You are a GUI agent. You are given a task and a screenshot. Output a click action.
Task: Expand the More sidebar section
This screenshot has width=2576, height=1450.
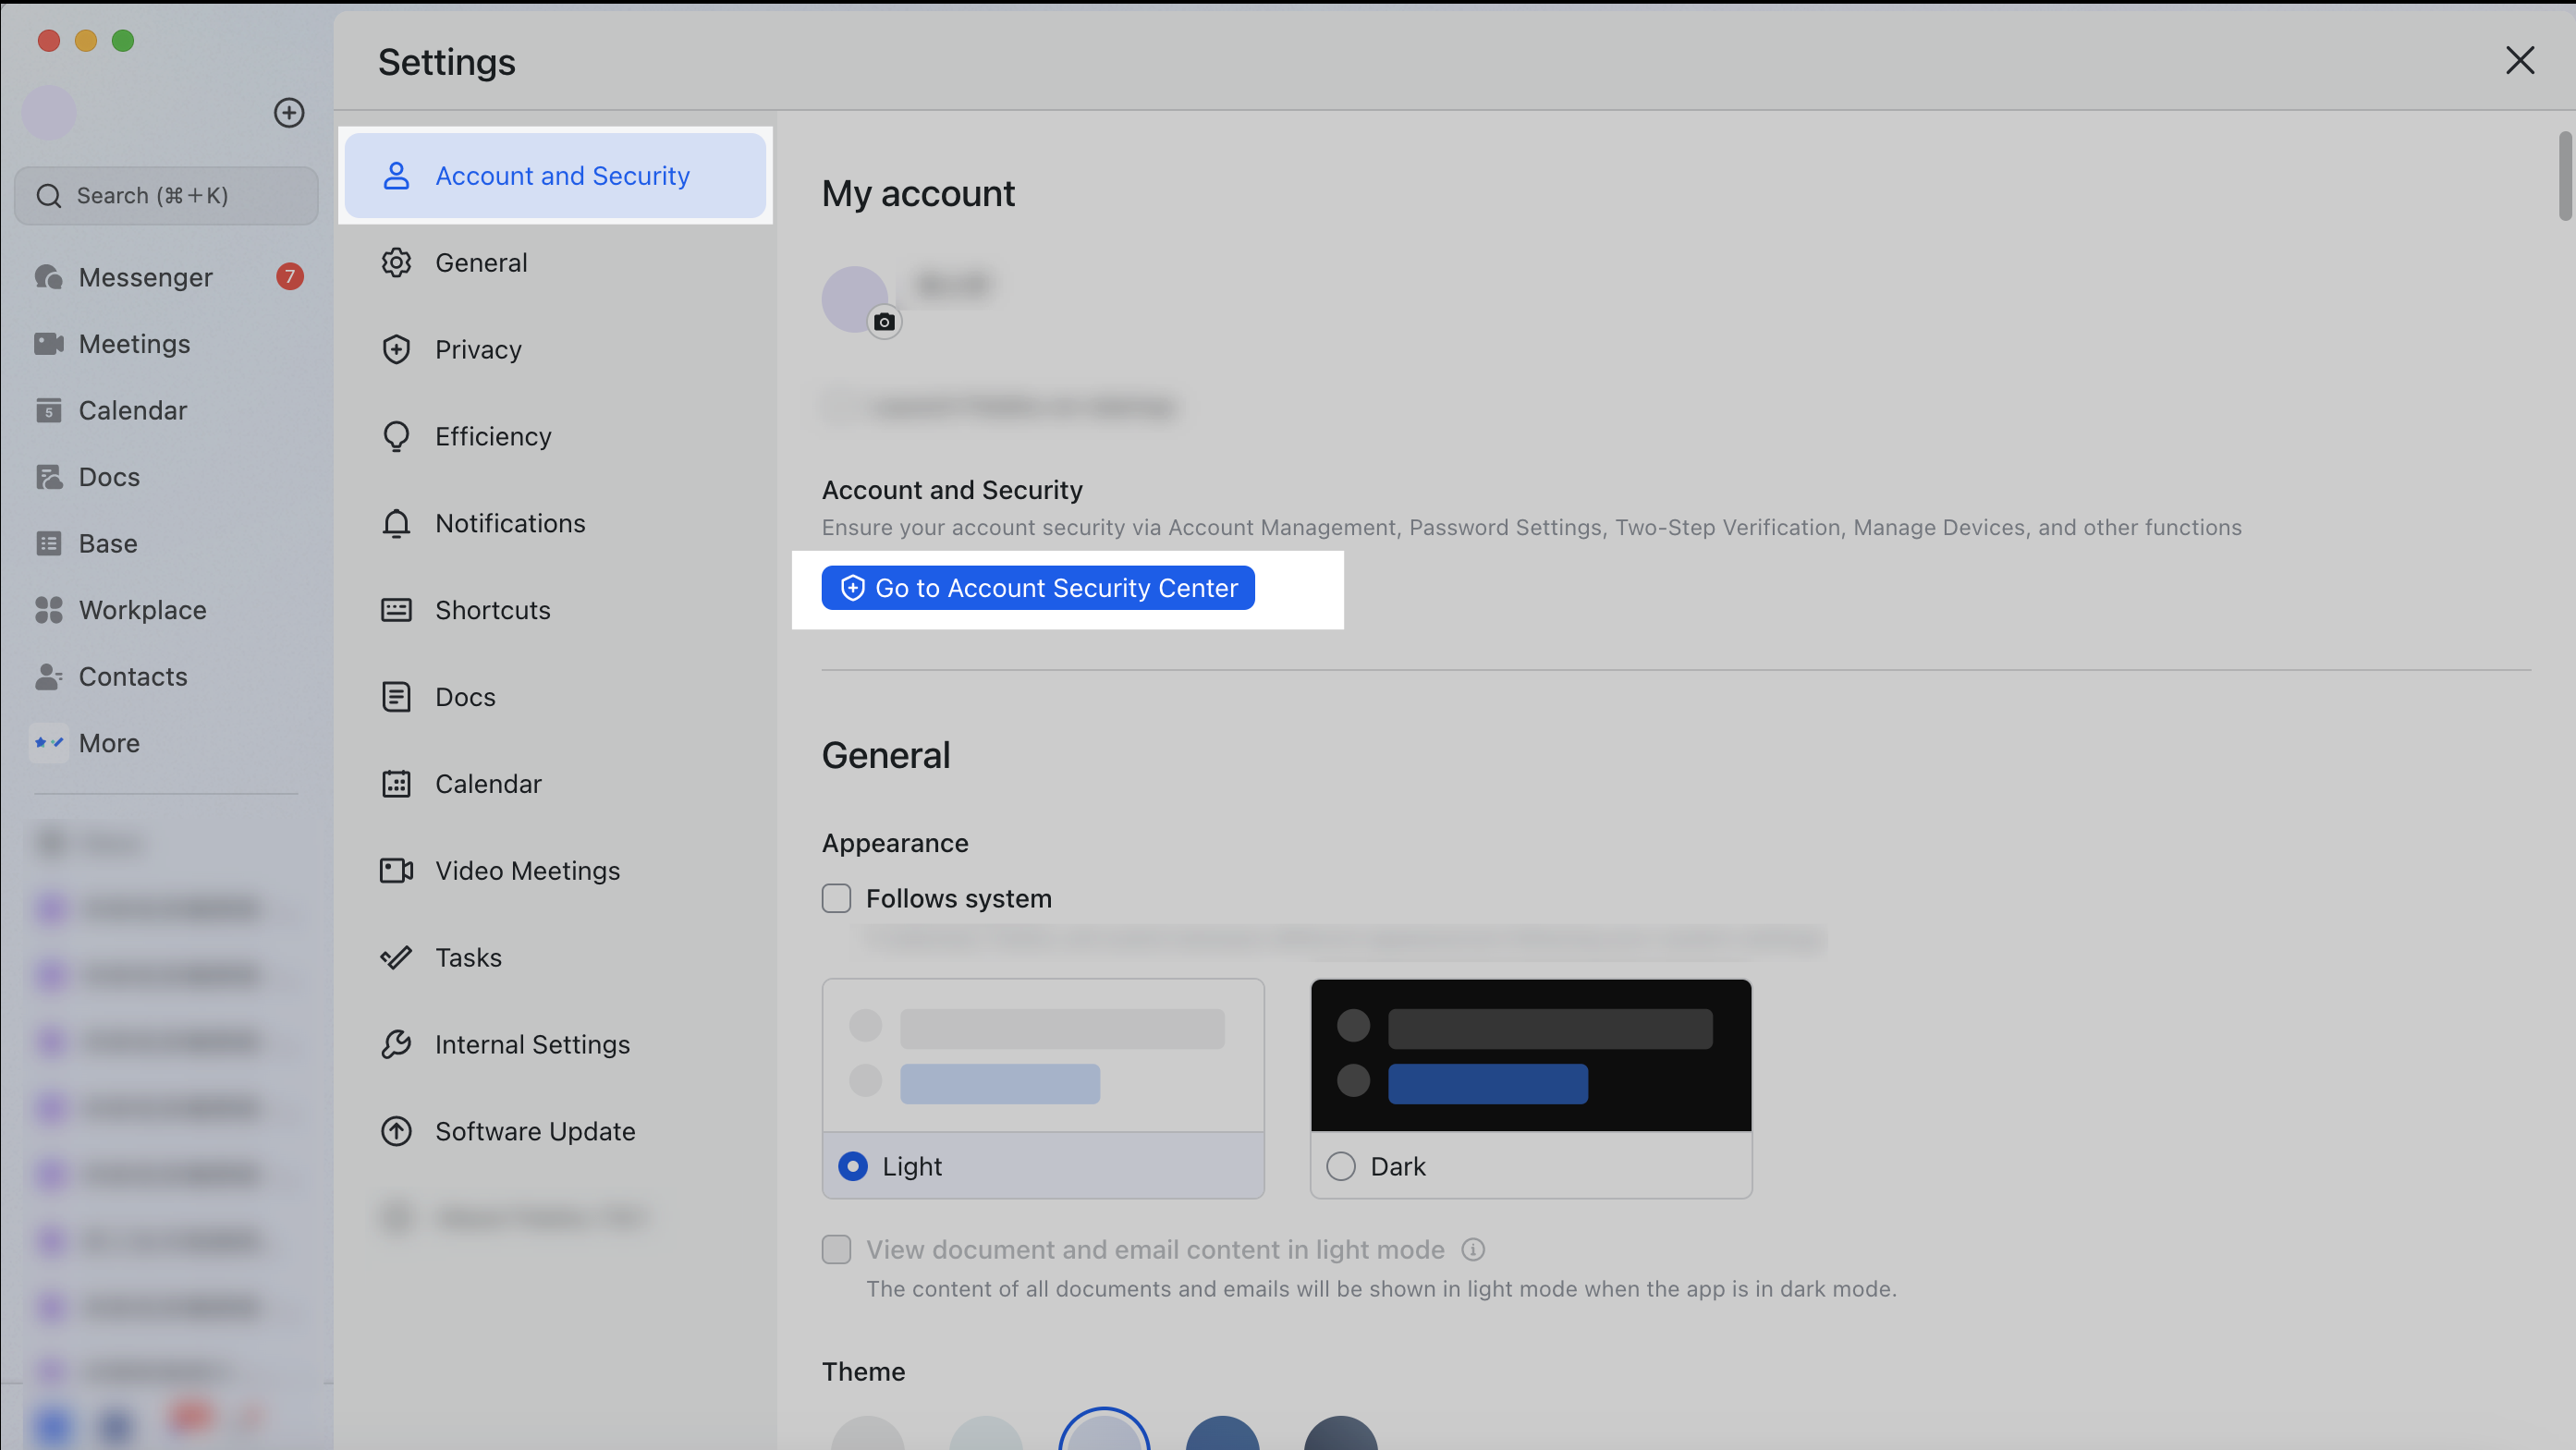(x=108, y=742)
